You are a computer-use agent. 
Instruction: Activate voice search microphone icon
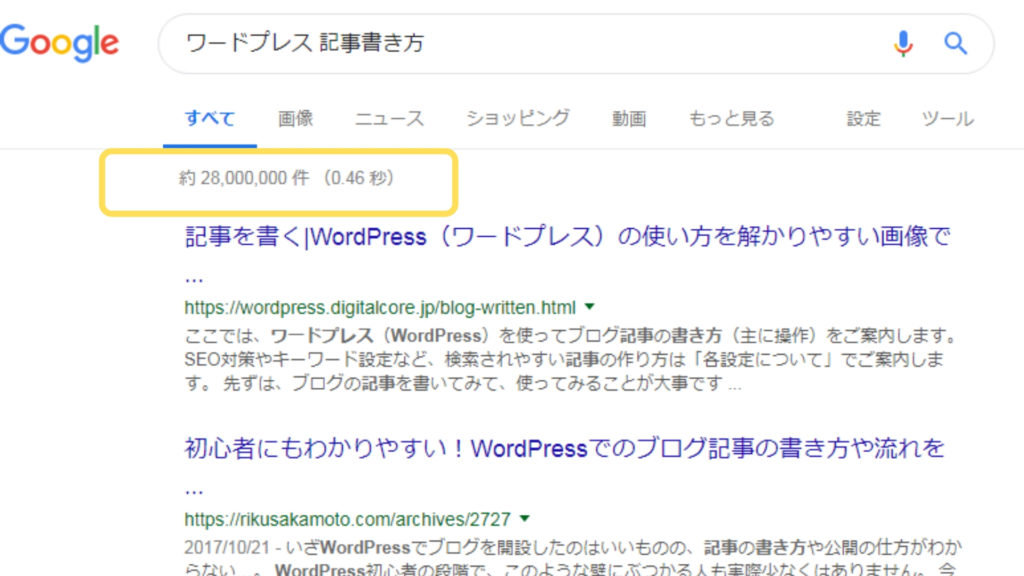click(903, 44)
